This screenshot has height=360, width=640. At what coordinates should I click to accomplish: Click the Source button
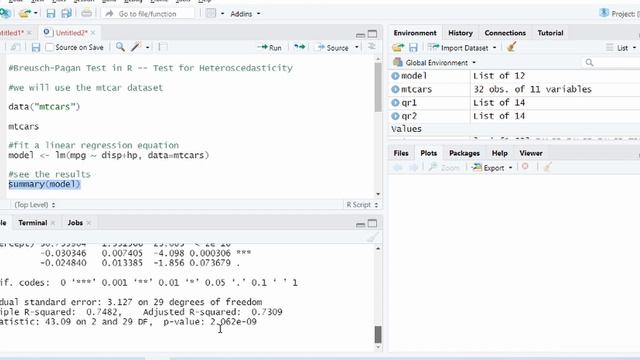[333, 48]
